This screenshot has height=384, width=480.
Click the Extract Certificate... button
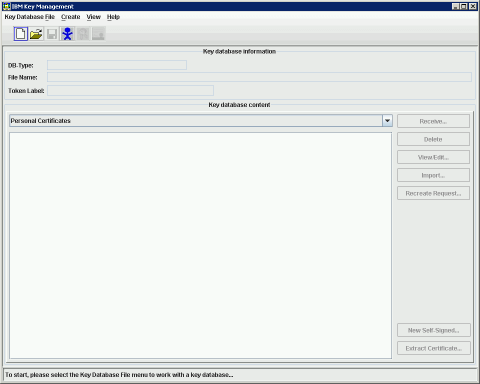point(434,348)
